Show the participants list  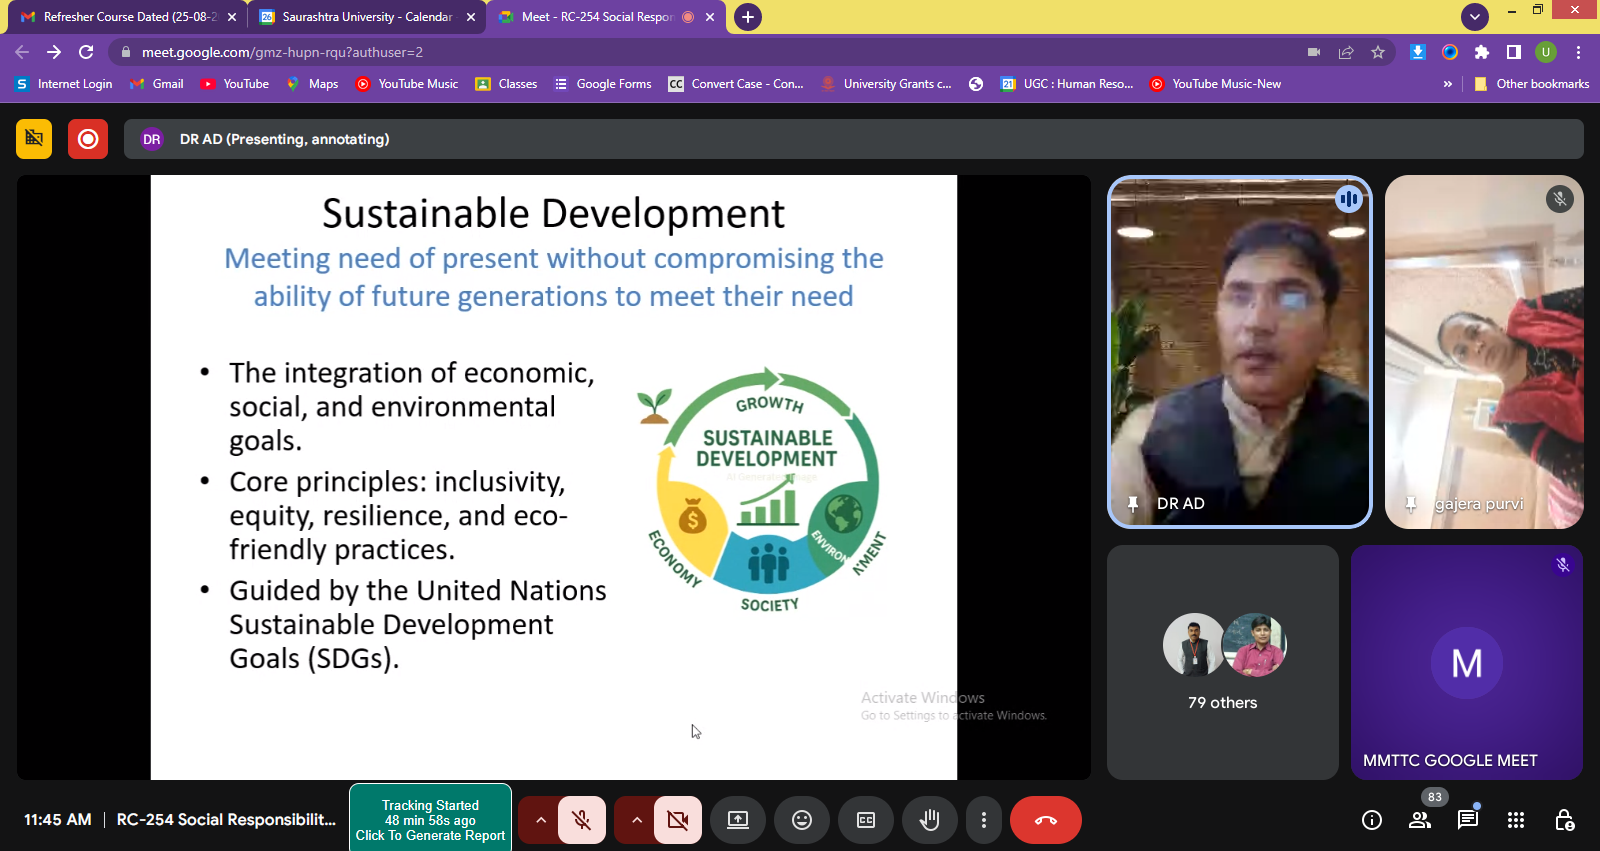point(1419,820)
